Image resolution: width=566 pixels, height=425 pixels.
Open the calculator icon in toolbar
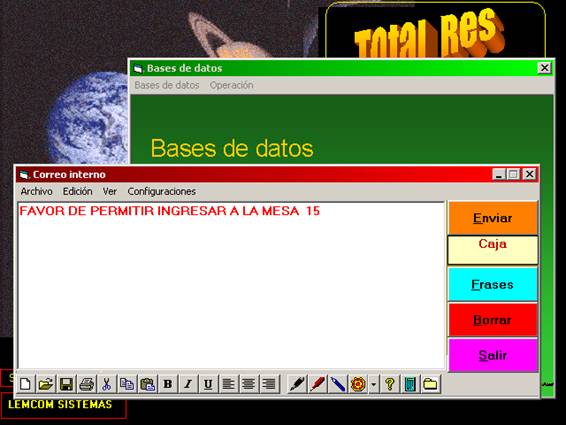[410, 384]
